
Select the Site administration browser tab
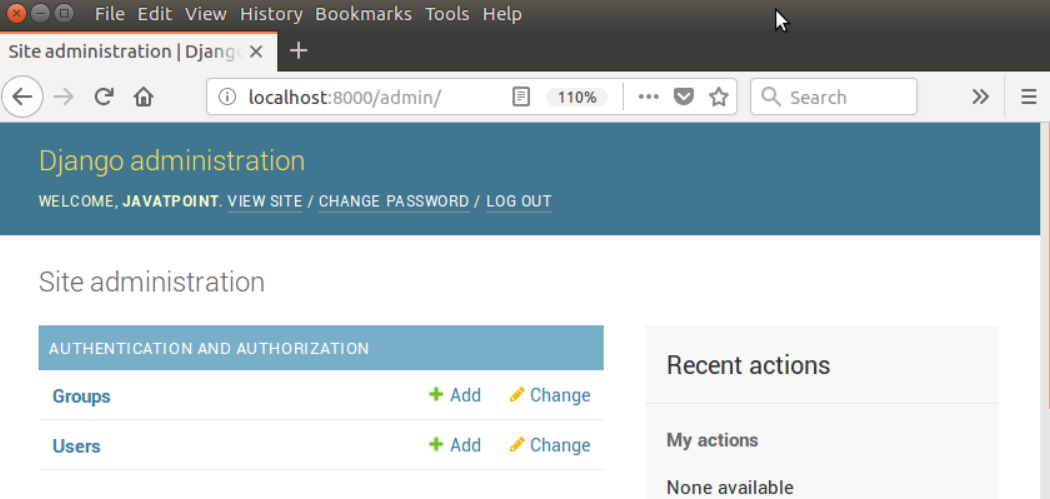[x=139, y=52]
